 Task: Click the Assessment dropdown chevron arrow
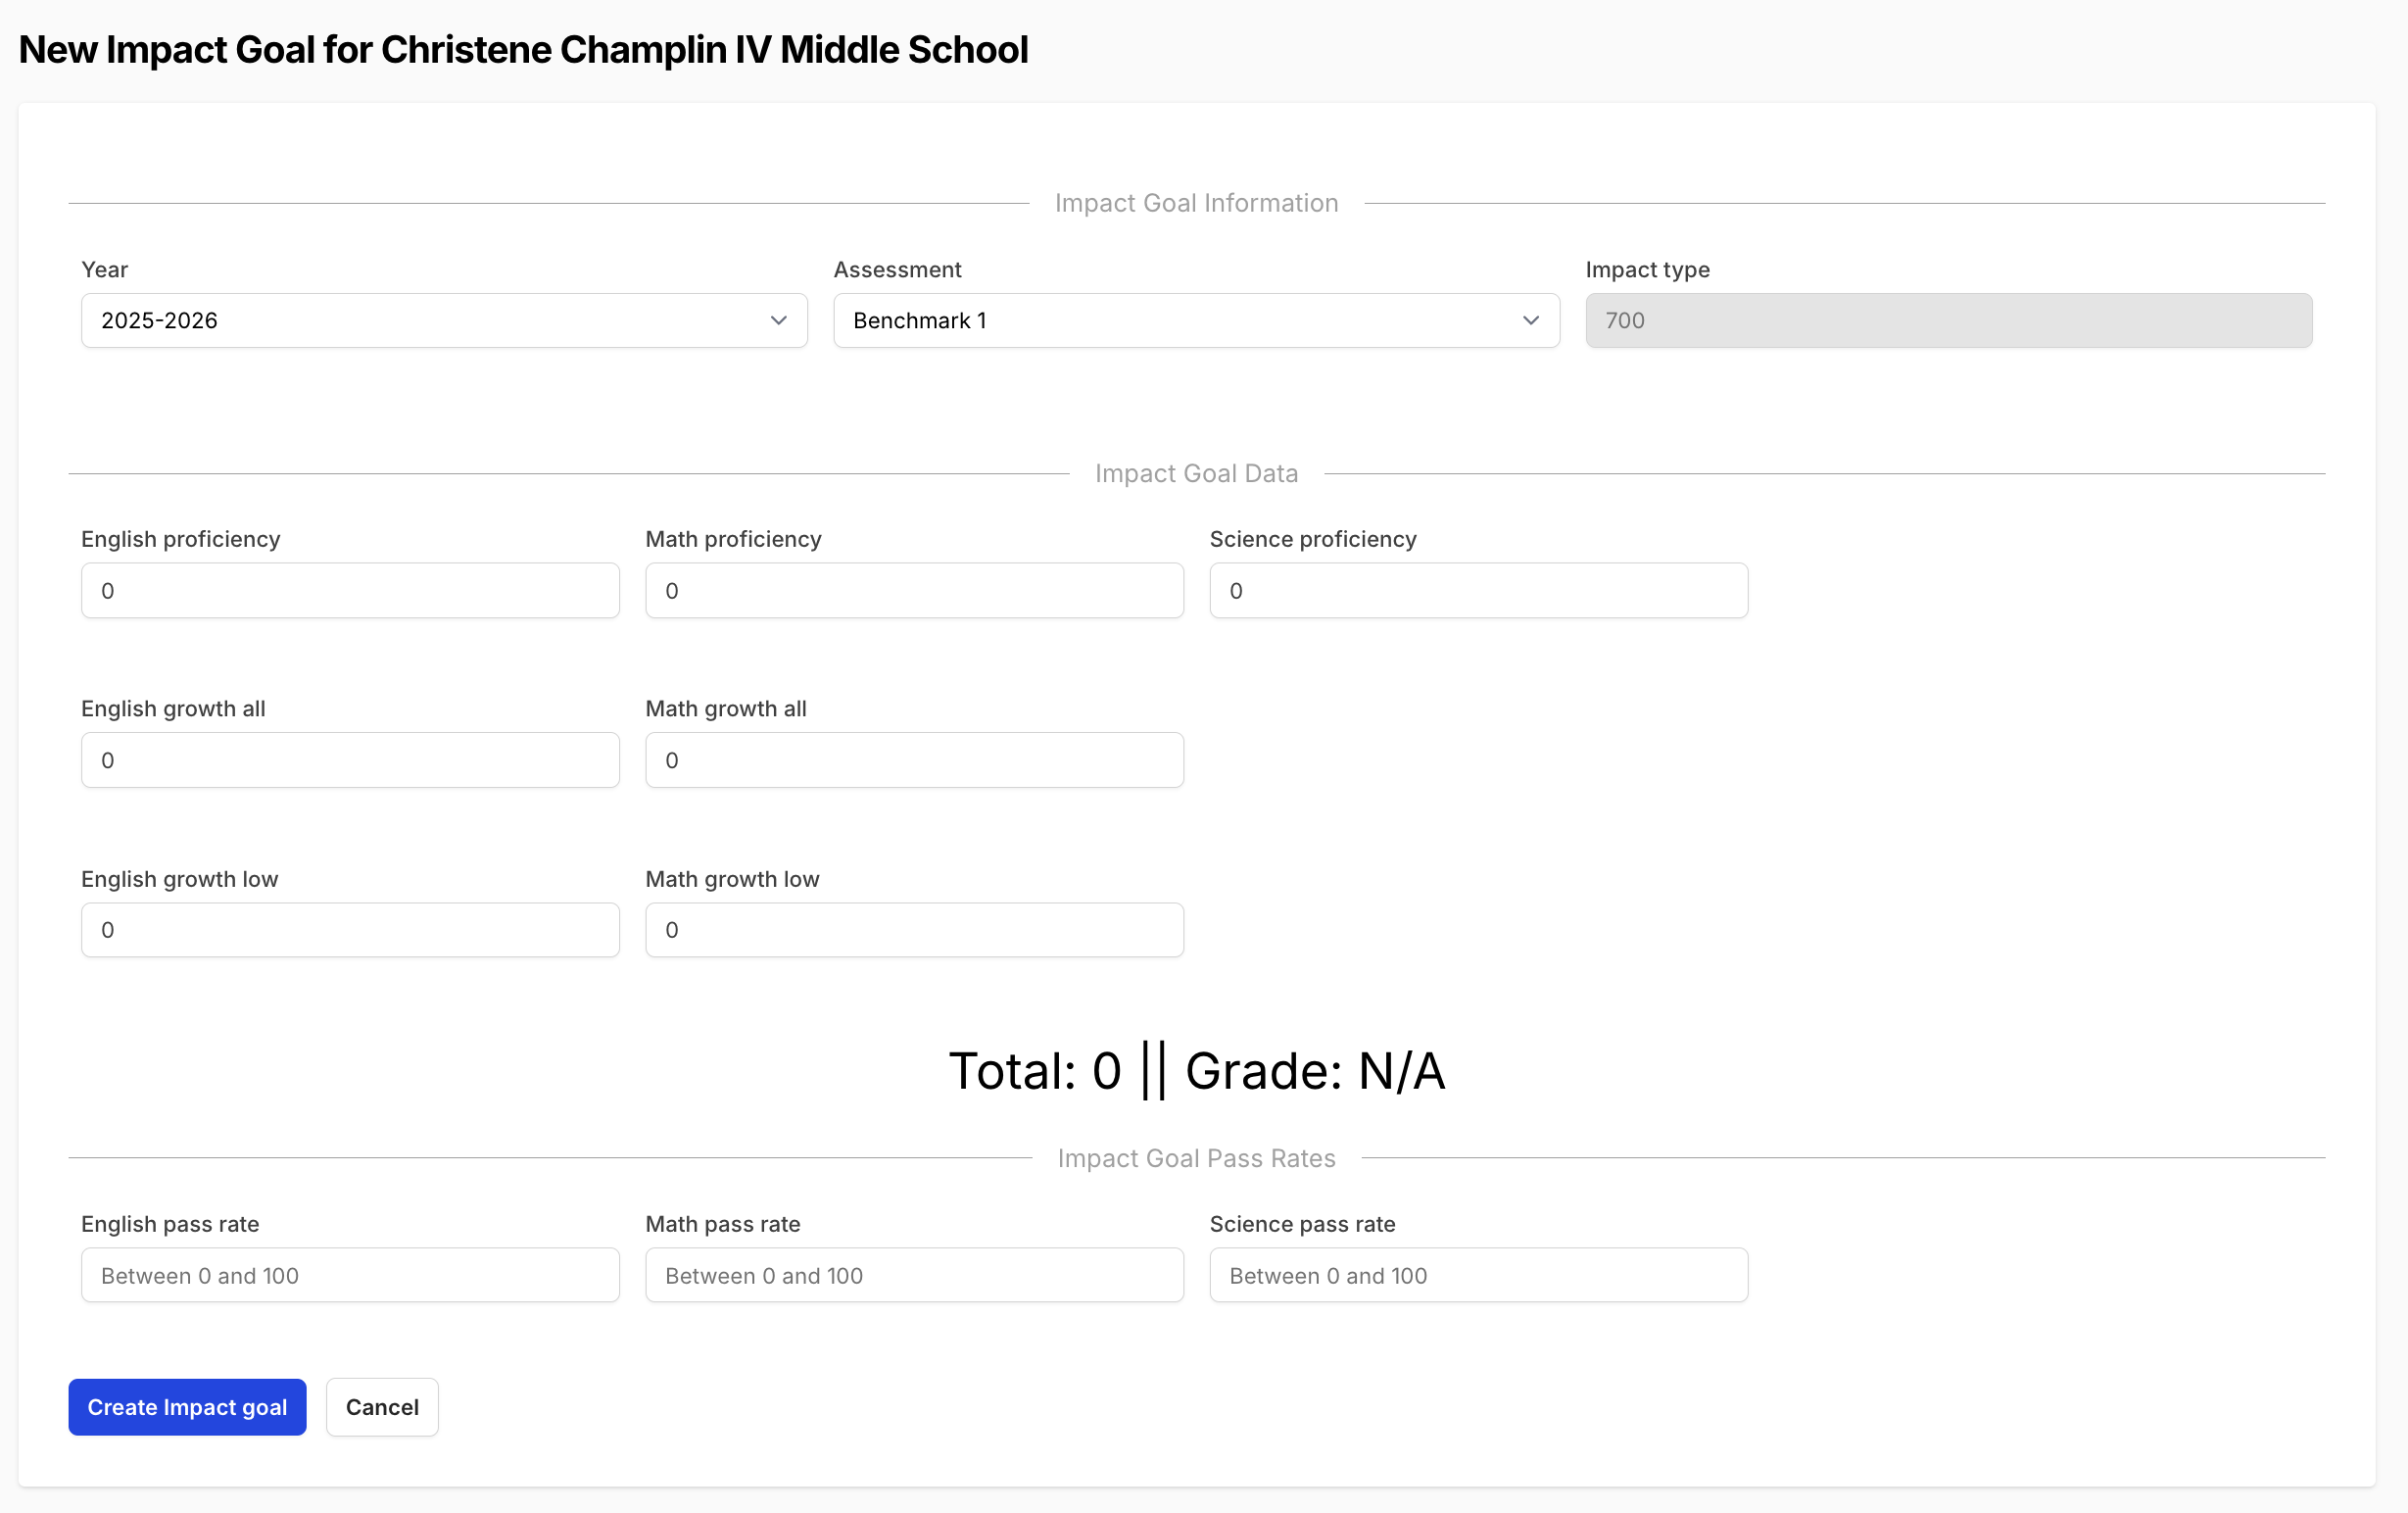tap(1530, 320)
